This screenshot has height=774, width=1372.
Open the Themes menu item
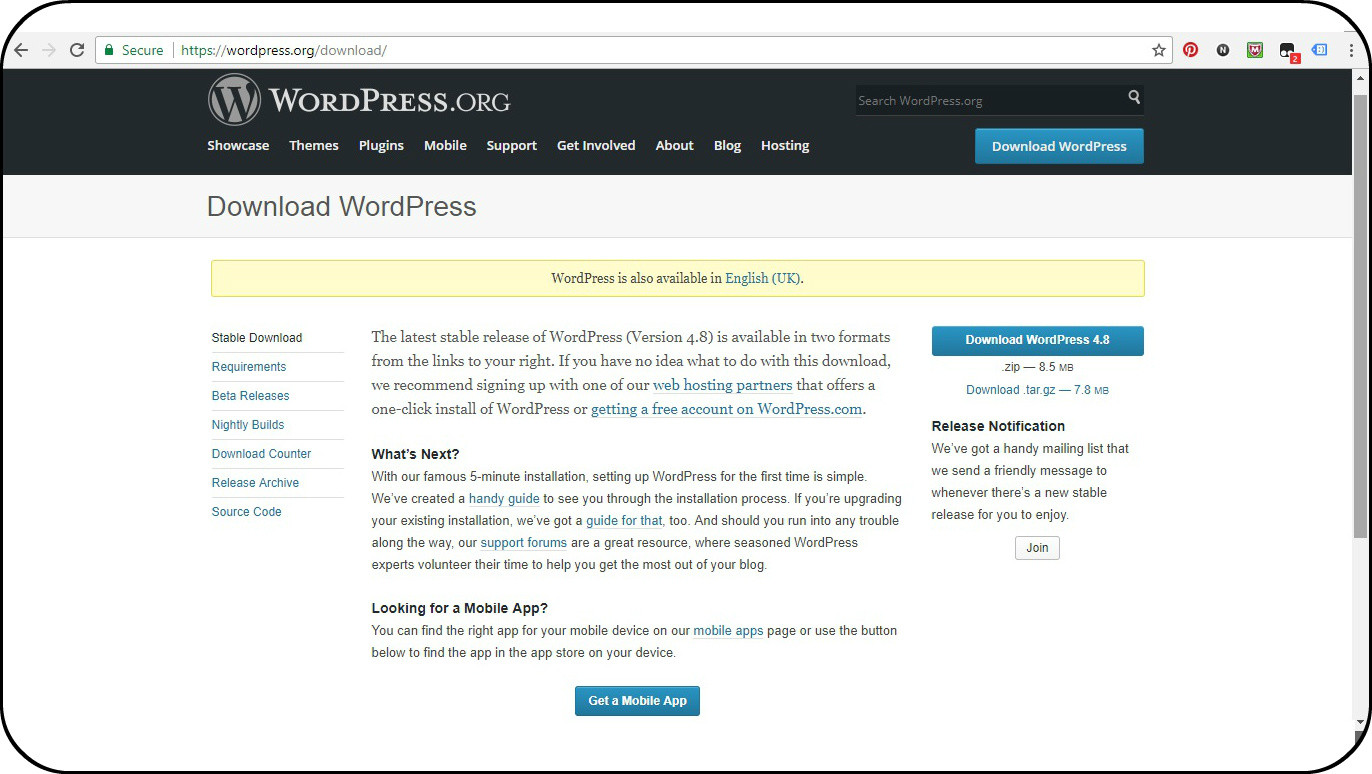tap(314, 145)
